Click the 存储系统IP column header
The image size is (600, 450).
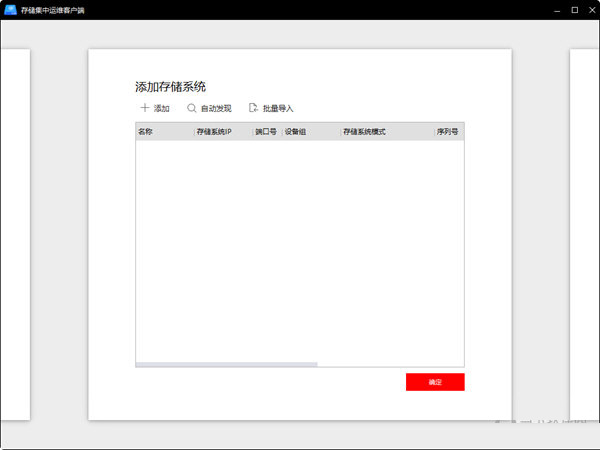[214, 132]
